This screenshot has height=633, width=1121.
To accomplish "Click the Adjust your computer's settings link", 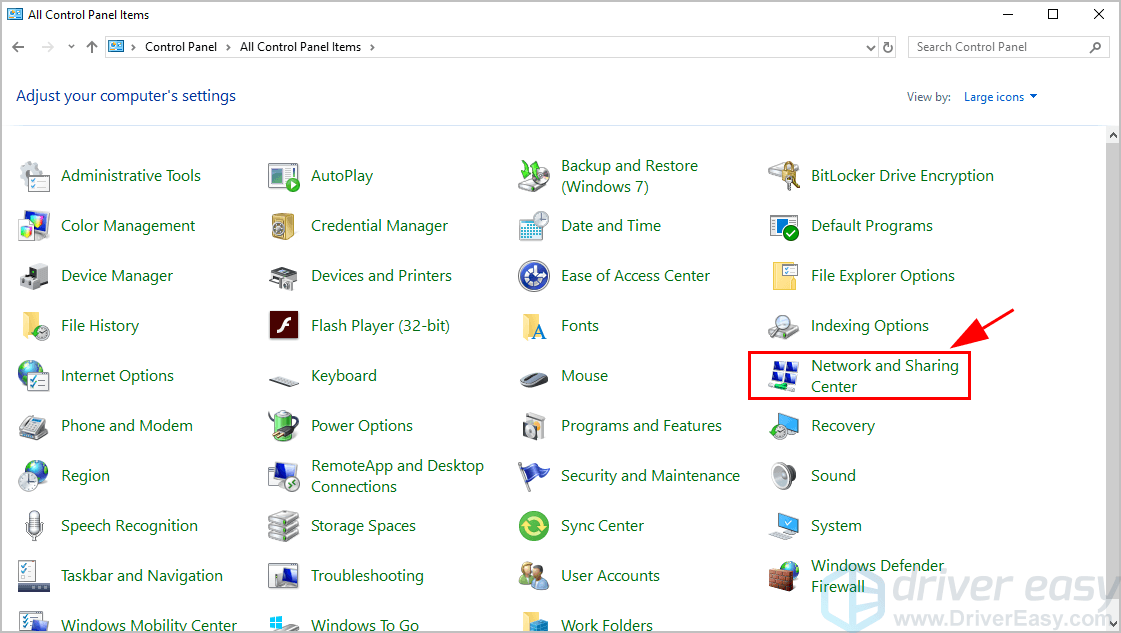I will point(125,96).
